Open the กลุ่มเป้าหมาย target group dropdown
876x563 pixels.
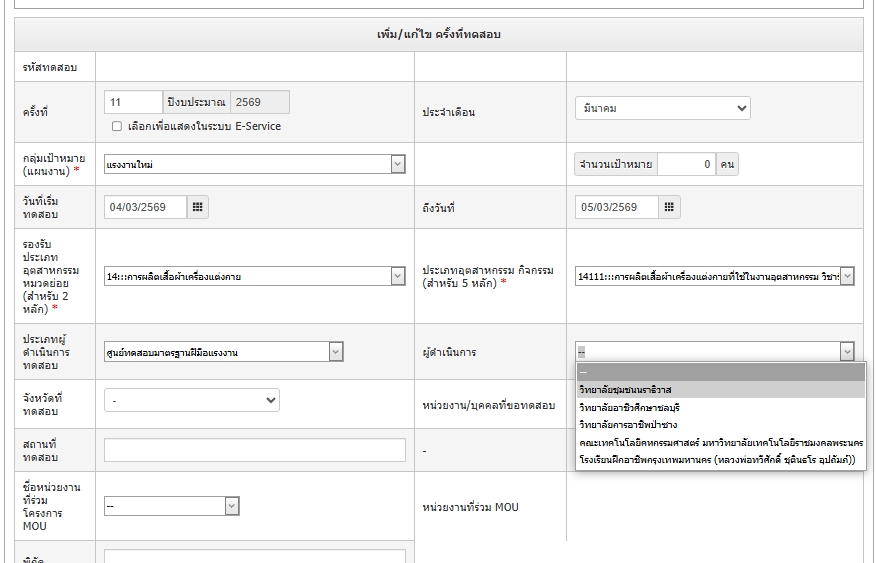254,164
